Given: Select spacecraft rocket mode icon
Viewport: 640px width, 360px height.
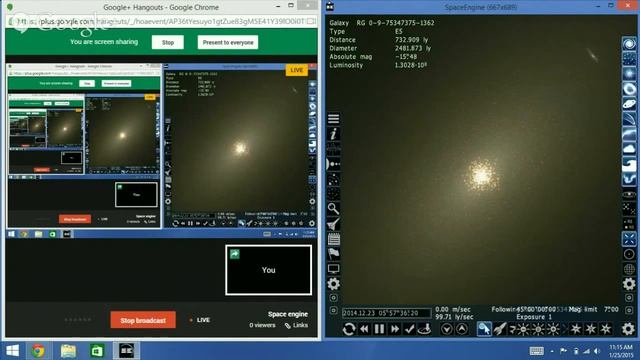Looking at the screenshot, I should pyautogui.click(x=500, y=329).
